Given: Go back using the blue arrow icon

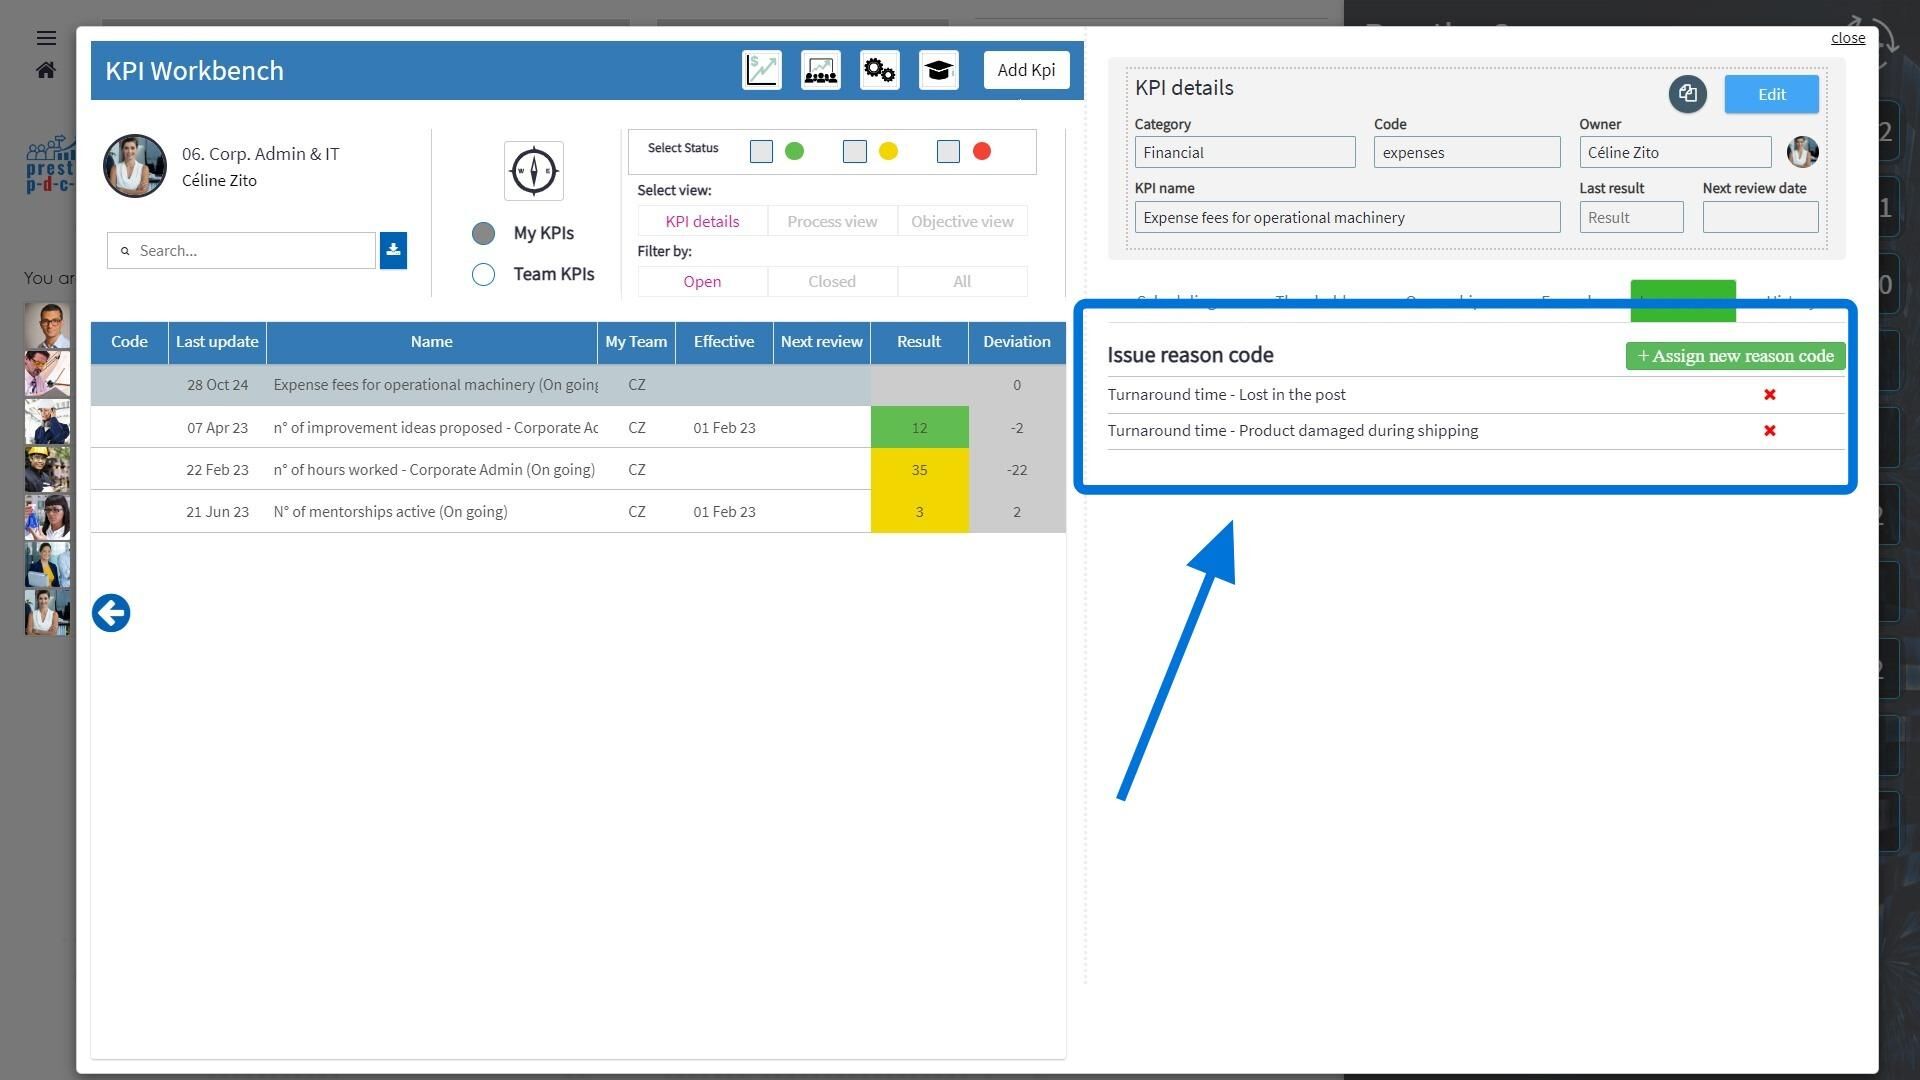Looking at the screenshot, I should tap(111, 613).
